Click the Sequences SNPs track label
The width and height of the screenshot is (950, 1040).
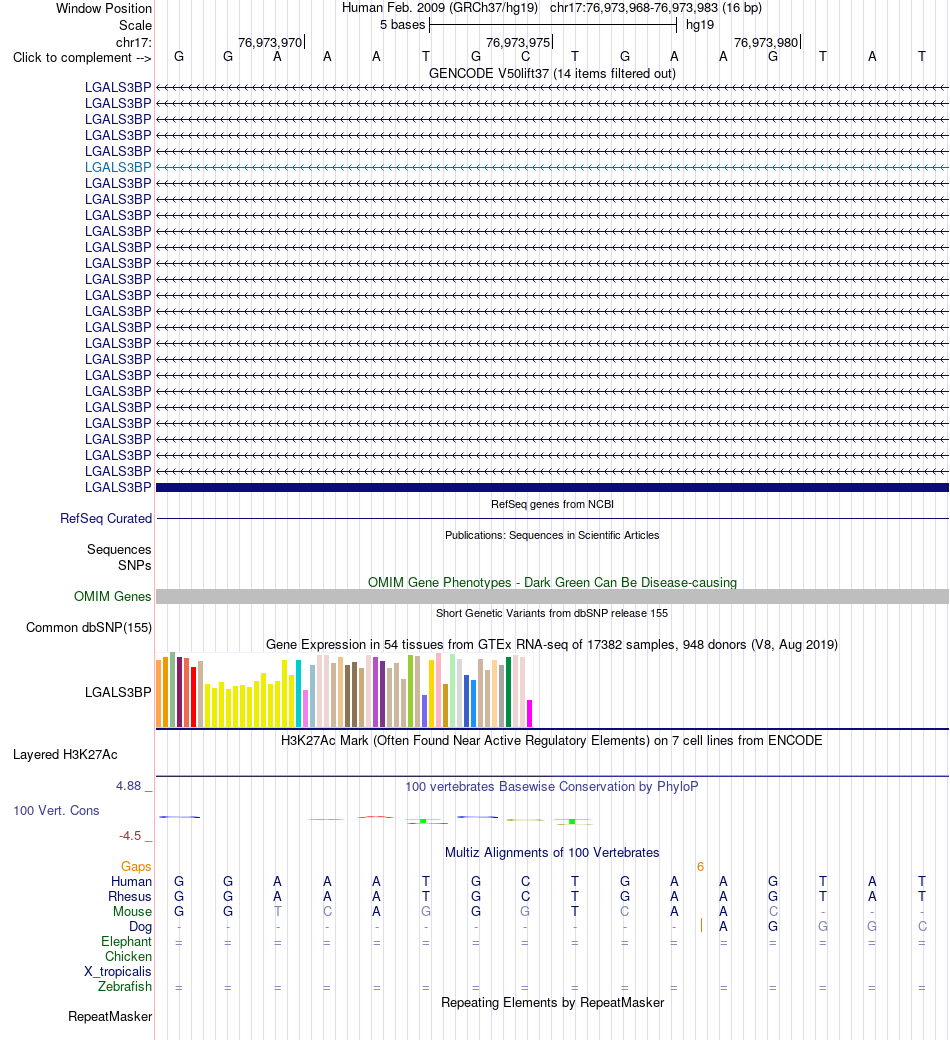[x=119, y=557]
